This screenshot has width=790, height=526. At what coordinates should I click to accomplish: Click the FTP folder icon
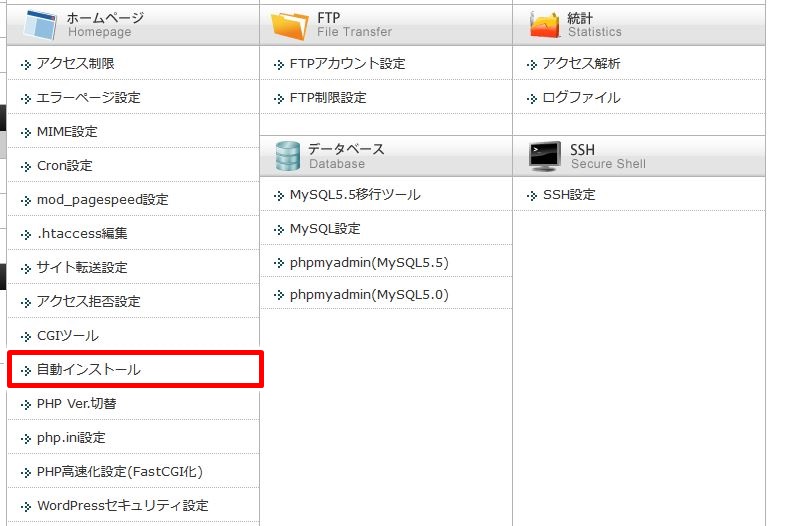pyautogui.click(x=290, y=26)
